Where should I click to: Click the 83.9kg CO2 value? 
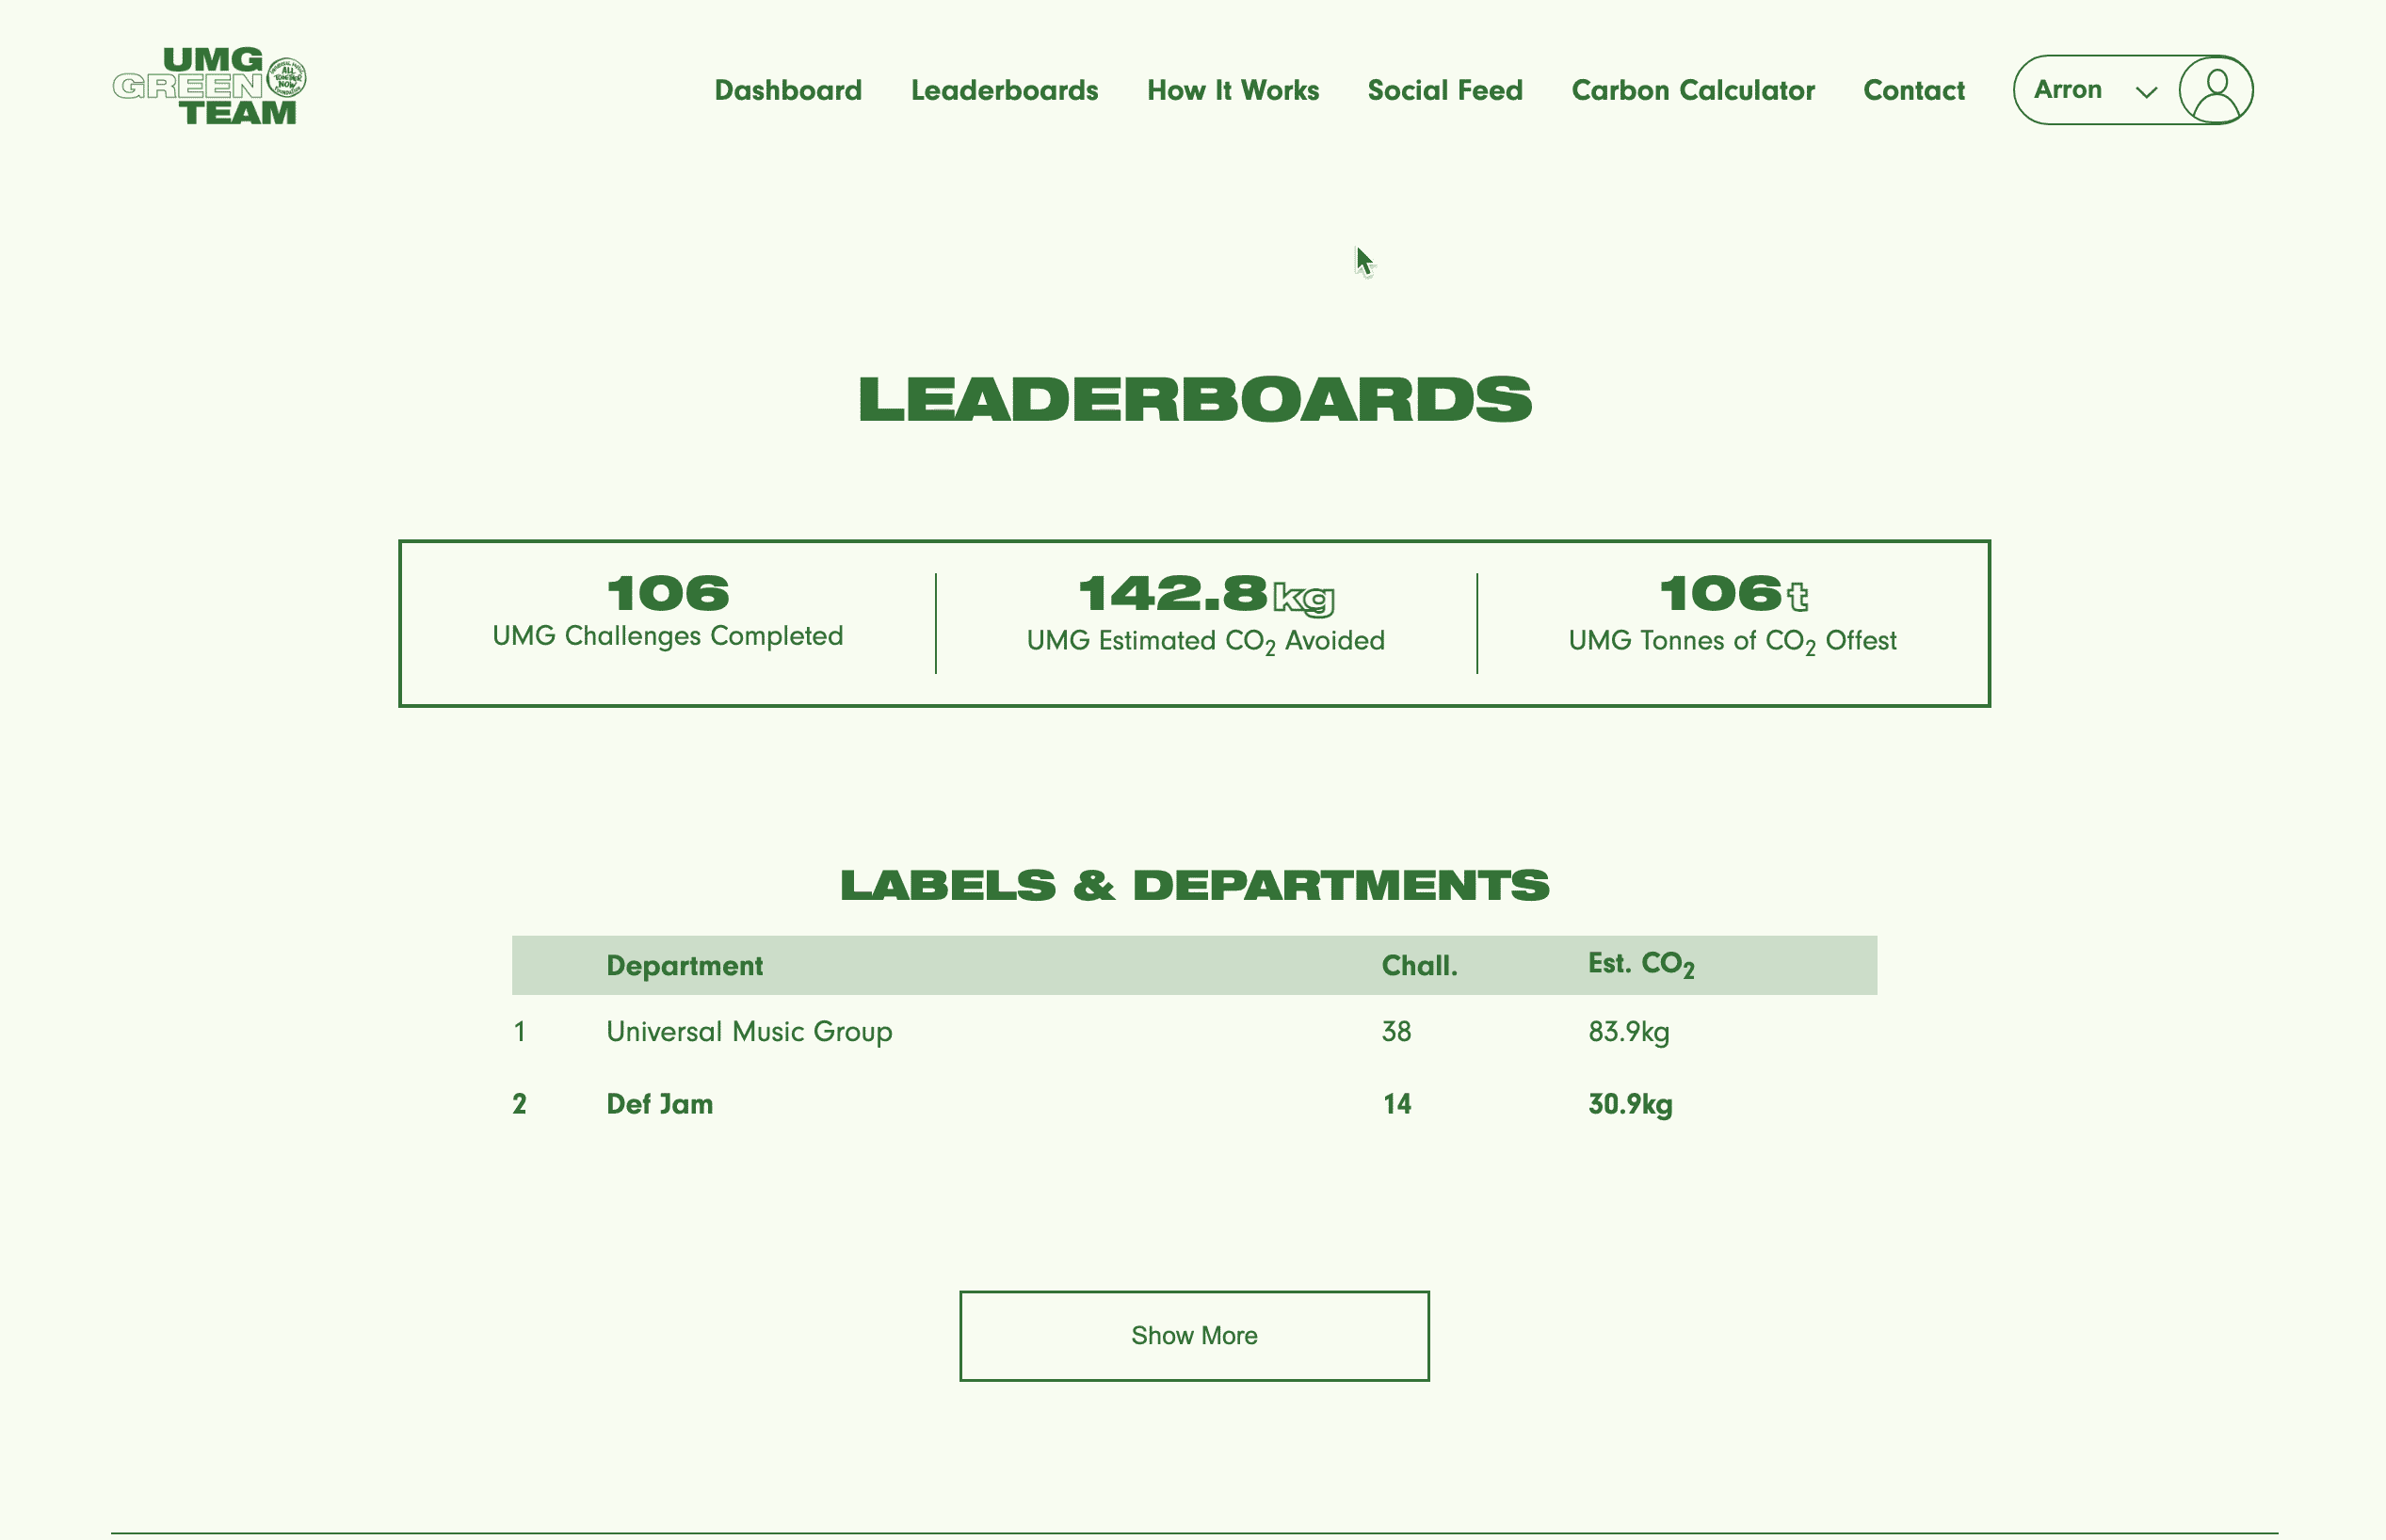click(x=1629, y=1032)
